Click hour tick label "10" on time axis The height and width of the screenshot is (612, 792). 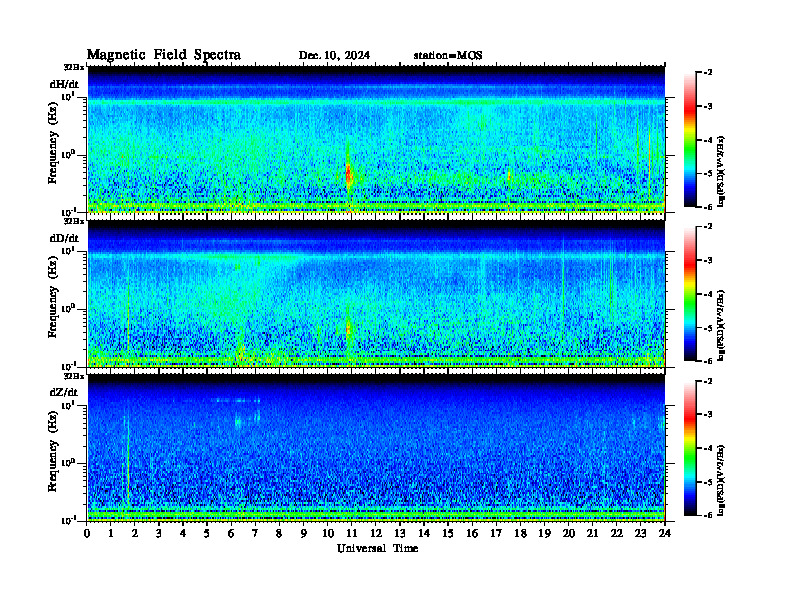click(327, 533)
